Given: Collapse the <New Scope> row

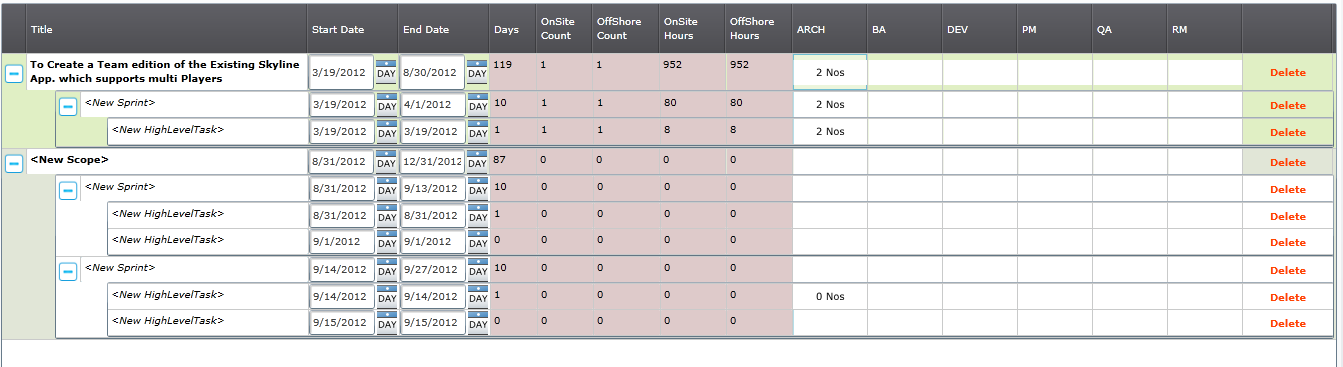Looking at the screenshot, I should [14, 163].
